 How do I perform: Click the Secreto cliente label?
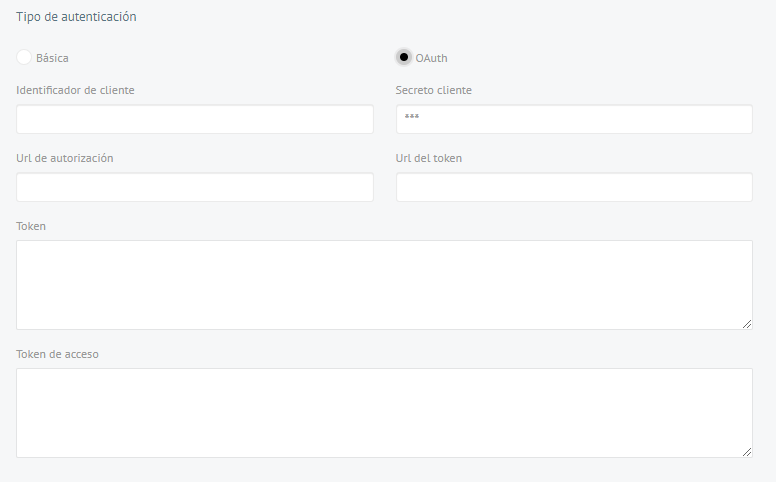click(x=434, y=90)
